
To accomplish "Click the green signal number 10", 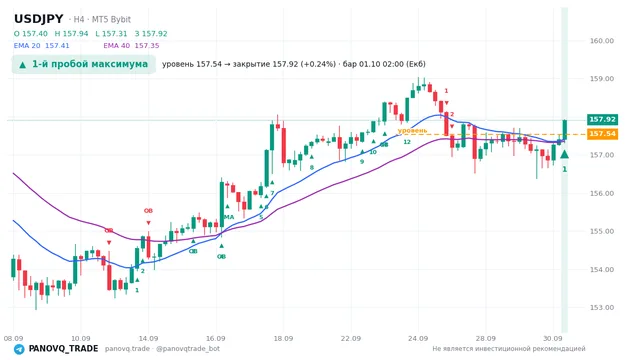I will [x=373, y=152].
